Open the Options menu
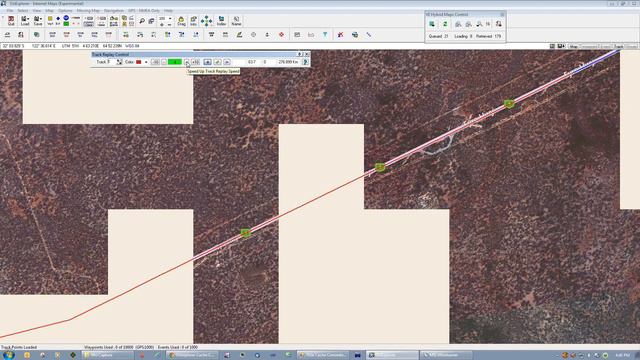This screenshot has height=360, width=640. pos(65,11)
